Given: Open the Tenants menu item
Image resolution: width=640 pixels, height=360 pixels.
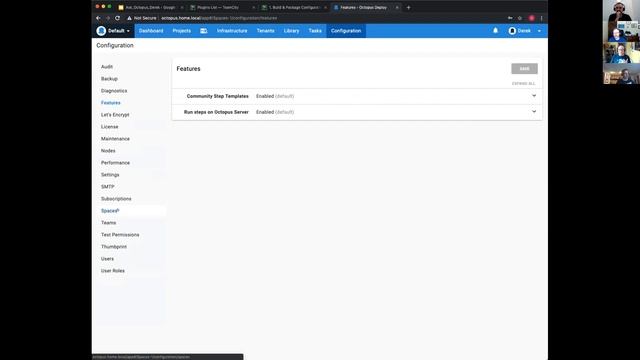Looking at the screenshot, I should (x=265, y=31).
